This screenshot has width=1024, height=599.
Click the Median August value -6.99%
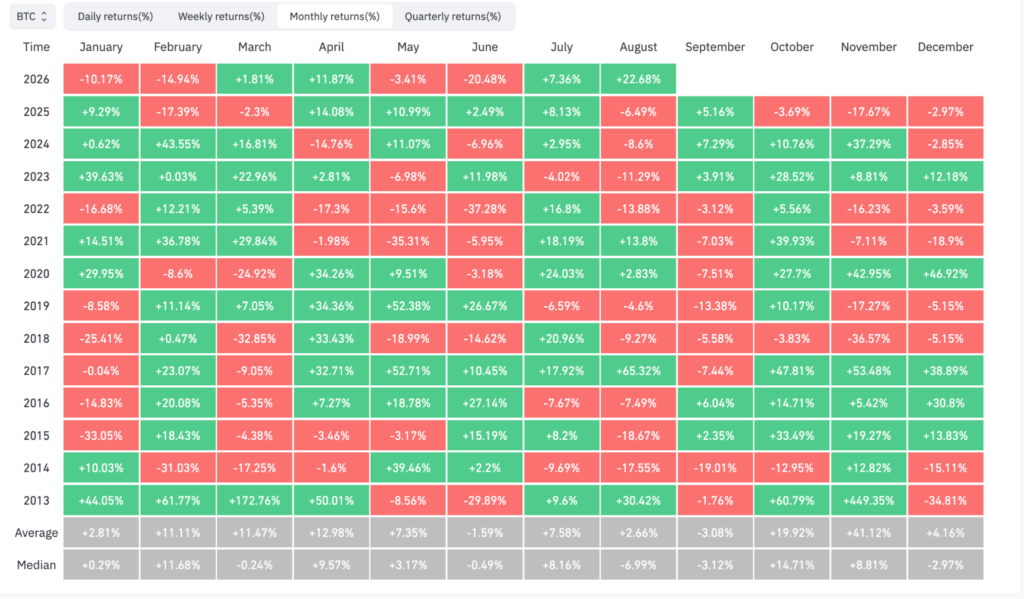point(638,565)
